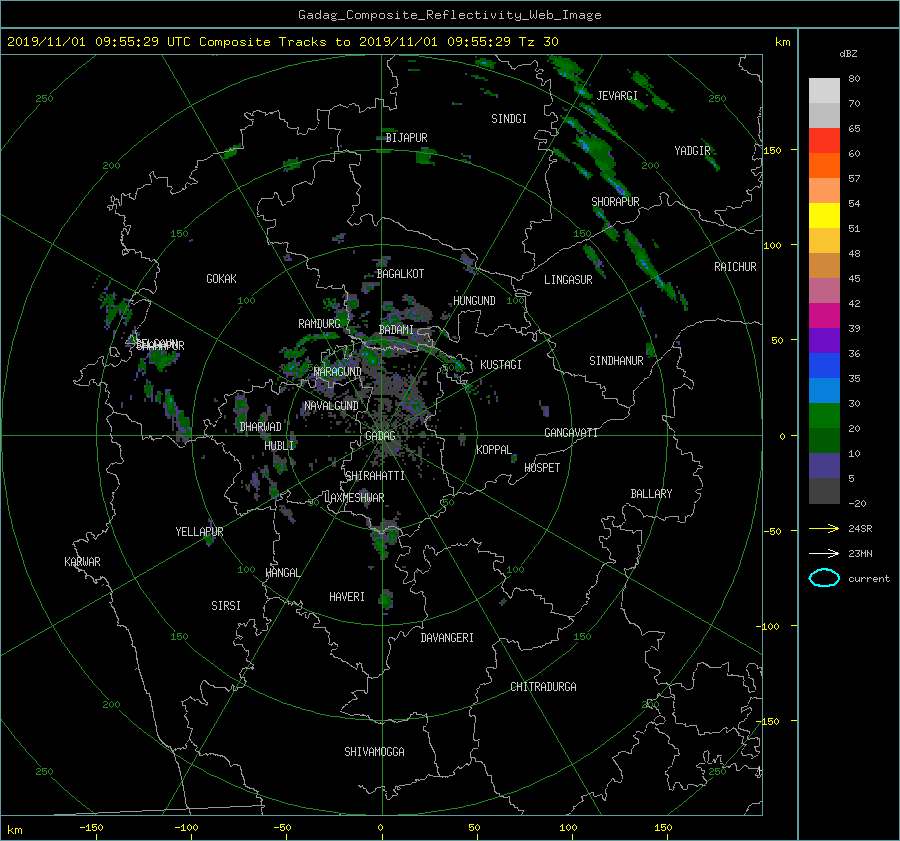Viewport: 900px width, 841px height.
Task: Click the 'dBZ' legend heading
Action: [848, 54]
